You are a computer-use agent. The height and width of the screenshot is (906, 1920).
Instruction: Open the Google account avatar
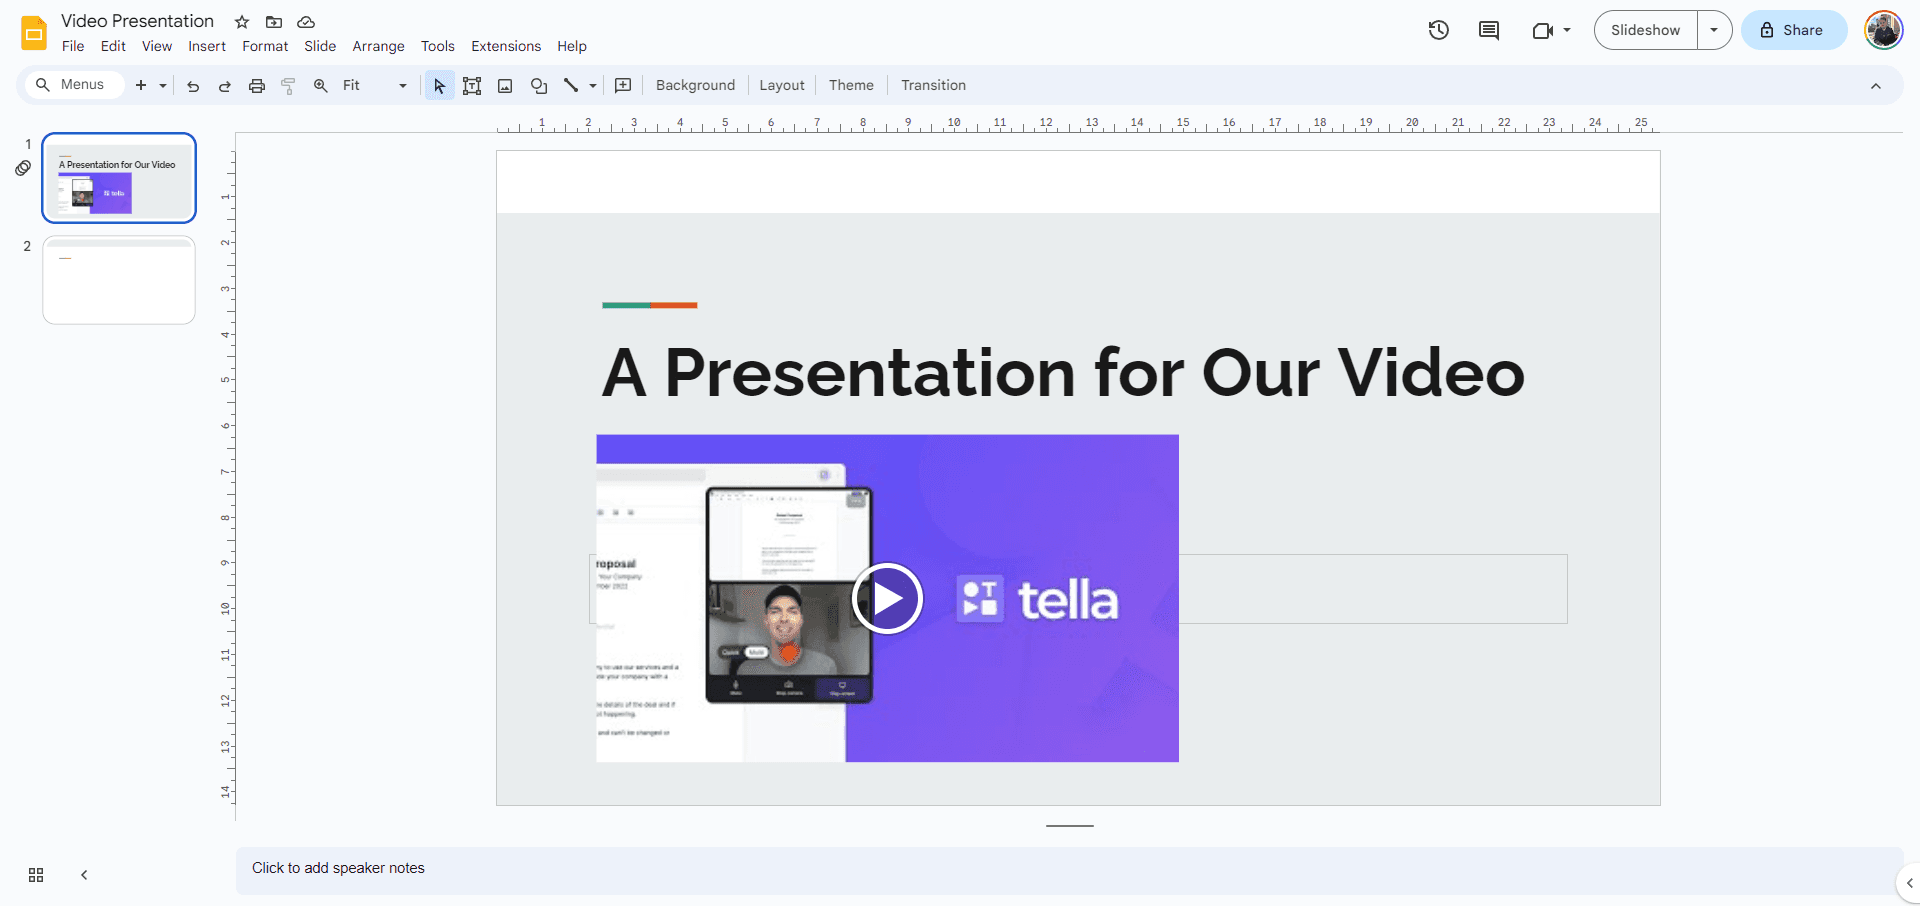pyautogui.click(x=1883, y=30)
